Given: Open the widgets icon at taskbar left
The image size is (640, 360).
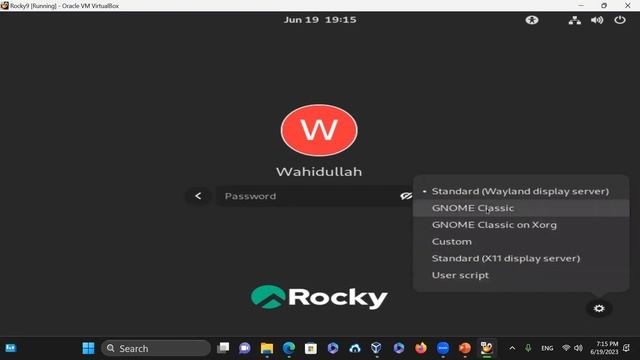Looking at the screenshot, I should pos(11,348).
